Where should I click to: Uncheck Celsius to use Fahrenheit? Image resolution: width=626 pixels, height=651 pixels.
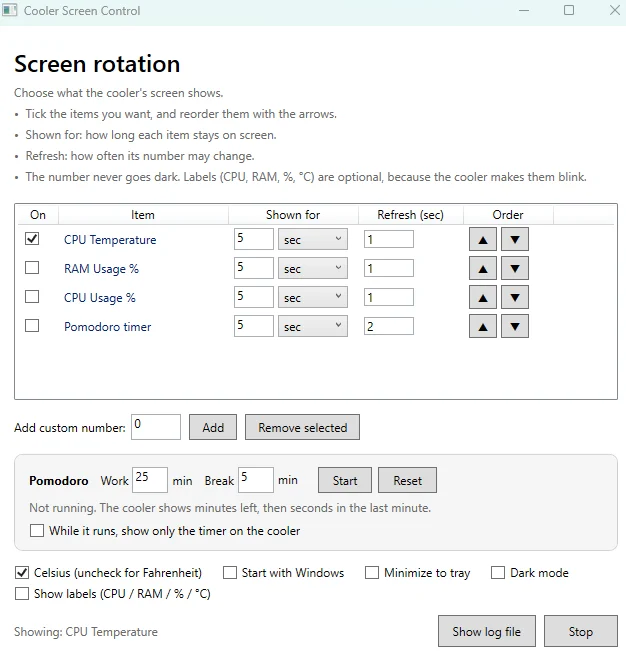click(x=22, y=573)
